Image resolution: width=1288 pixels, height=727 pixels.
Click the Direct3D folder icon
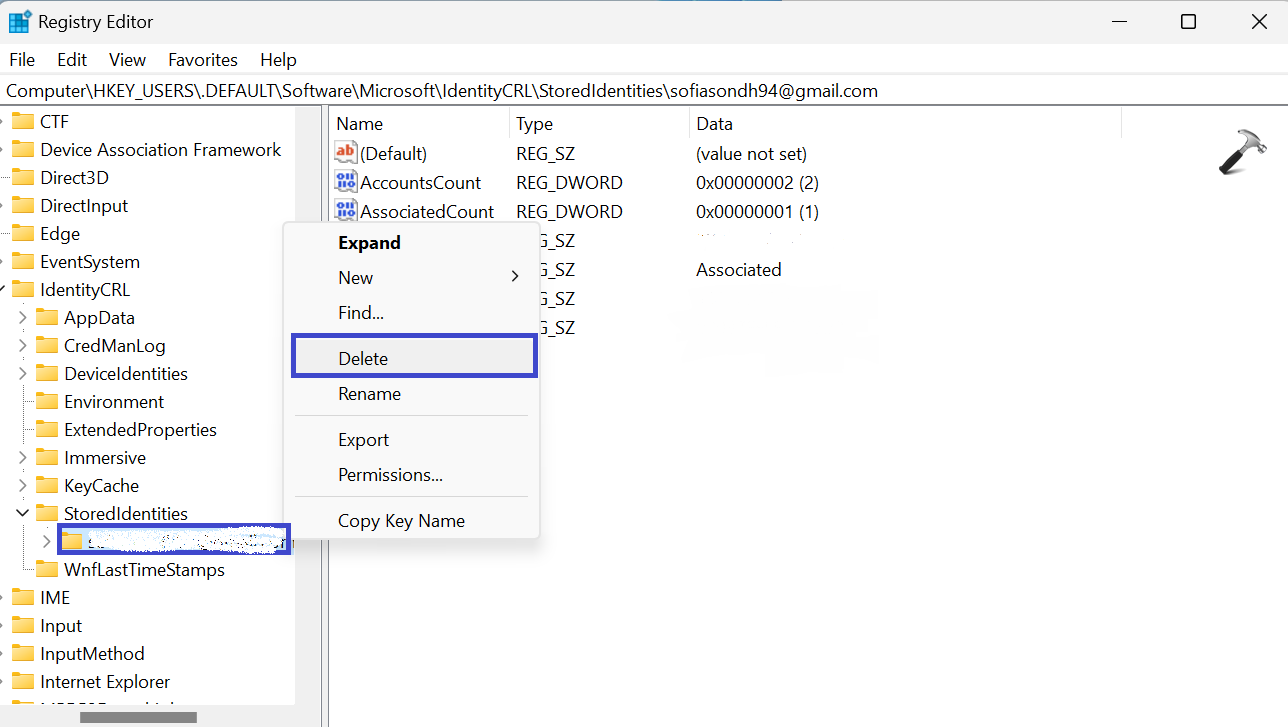click(23, 177)
